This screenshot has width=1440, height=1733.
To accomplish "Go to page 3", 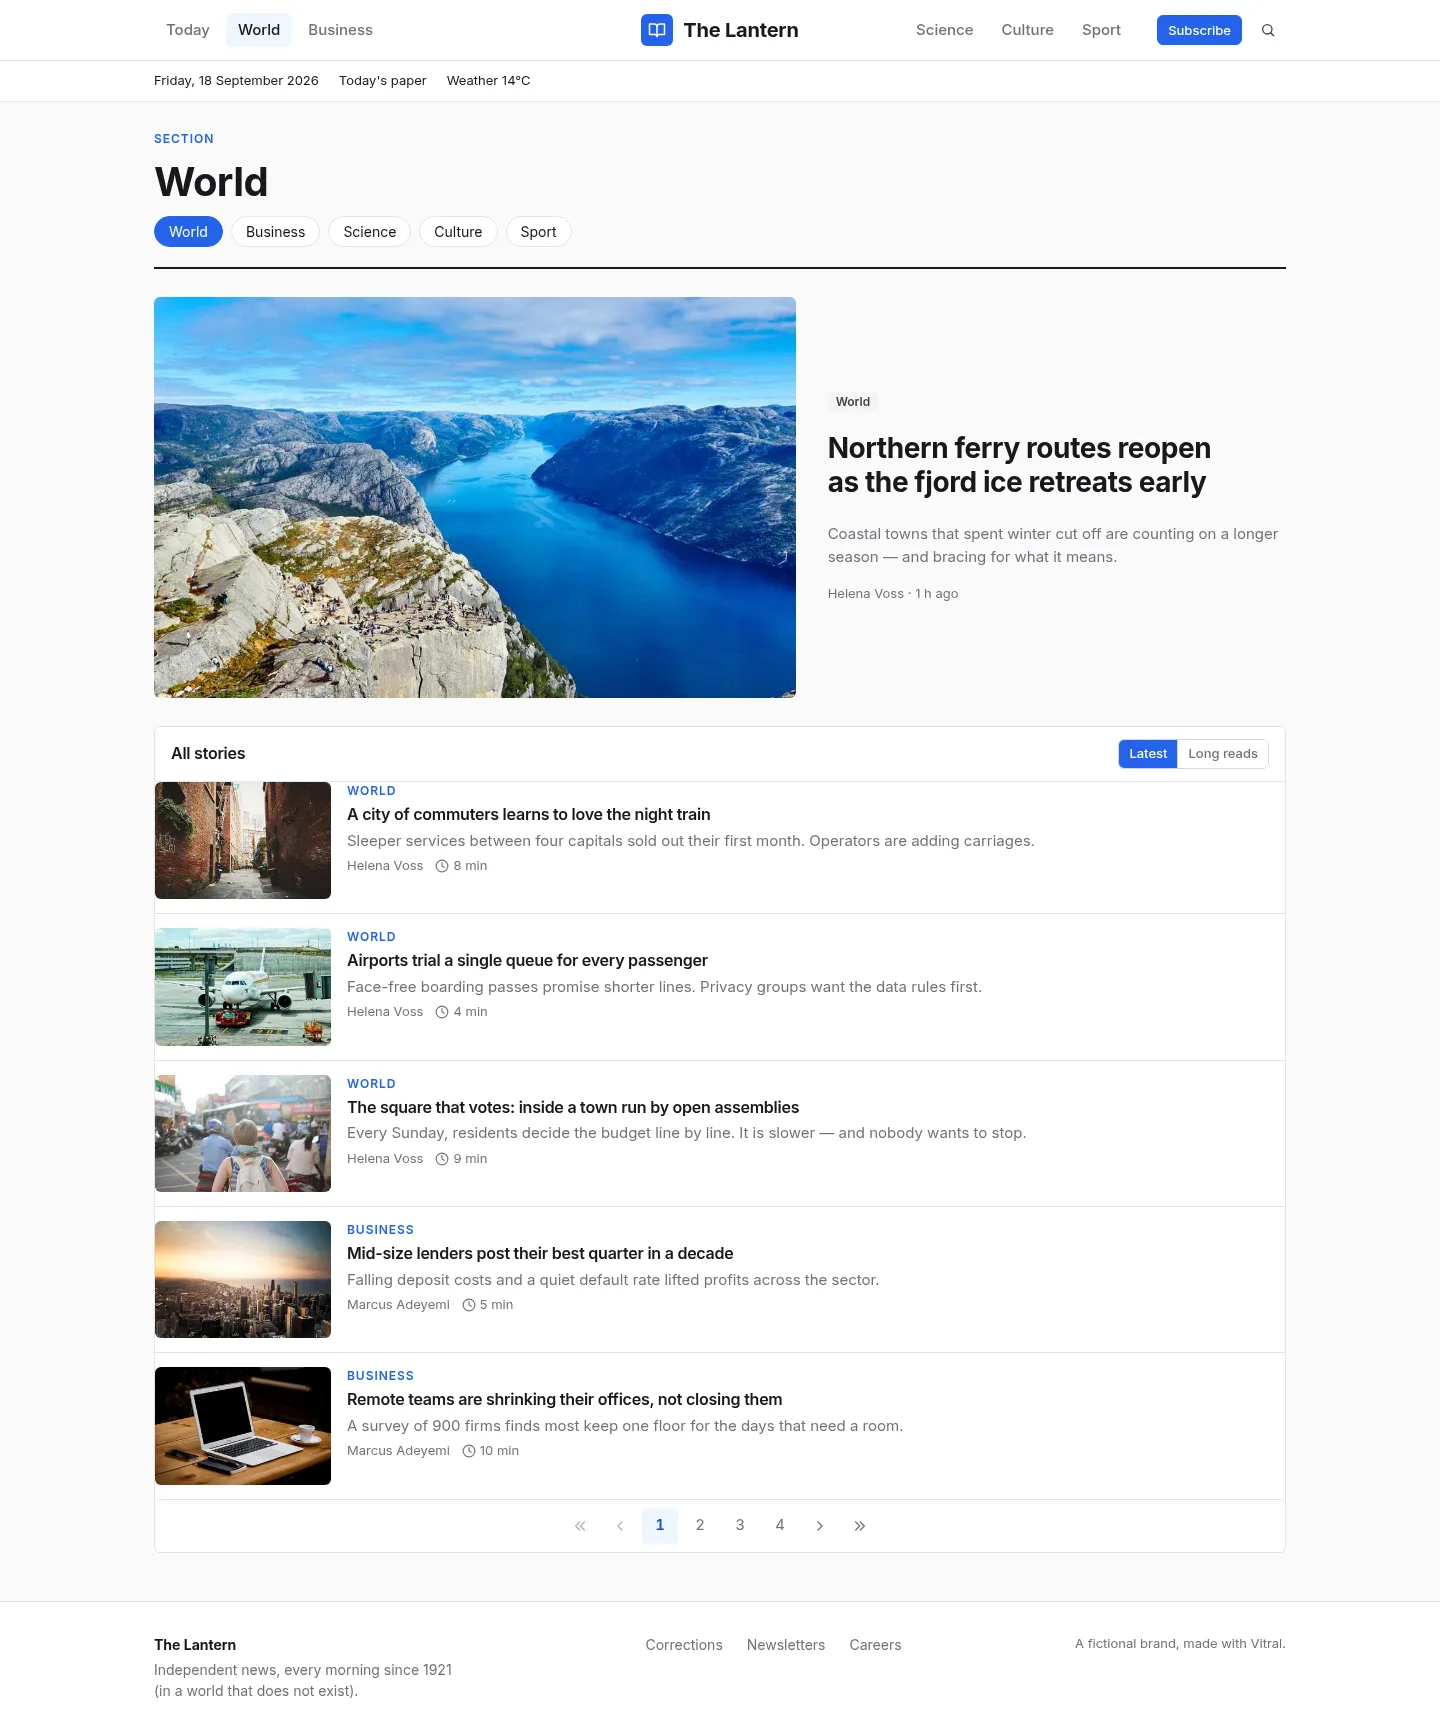I will coord(740,1526).
